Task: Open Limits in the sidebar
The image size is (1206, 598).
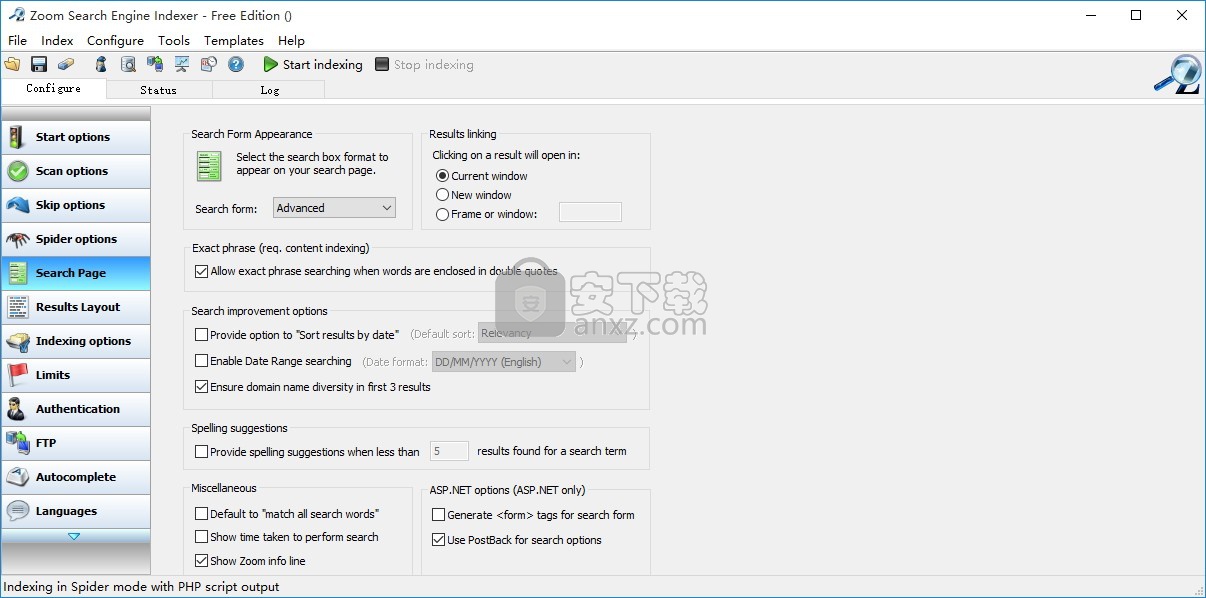Action: pyautogui.click(x=76, y=375)
